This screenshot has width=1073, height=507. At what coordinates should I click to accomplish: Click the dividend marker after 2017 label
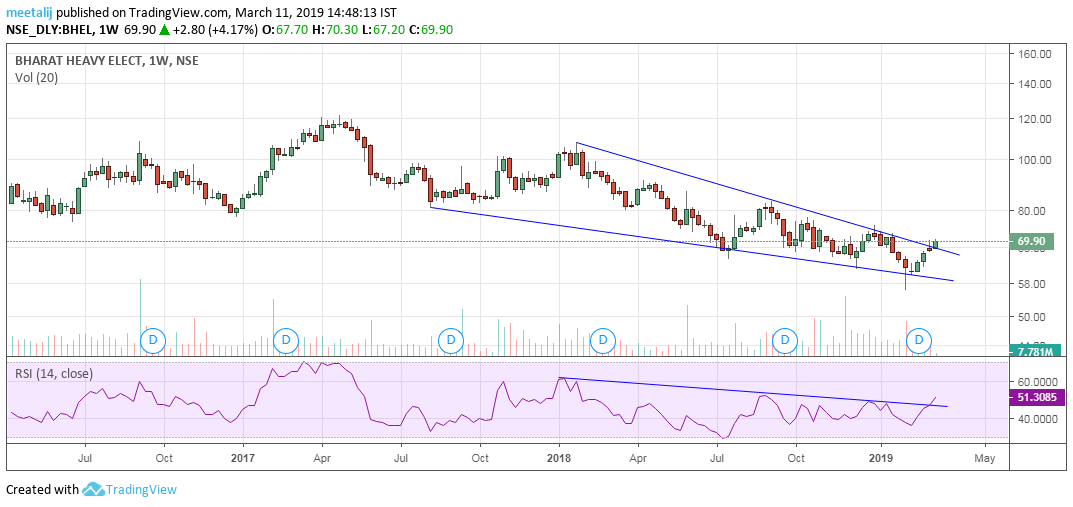pyautogui.click(x=285, y=339)
